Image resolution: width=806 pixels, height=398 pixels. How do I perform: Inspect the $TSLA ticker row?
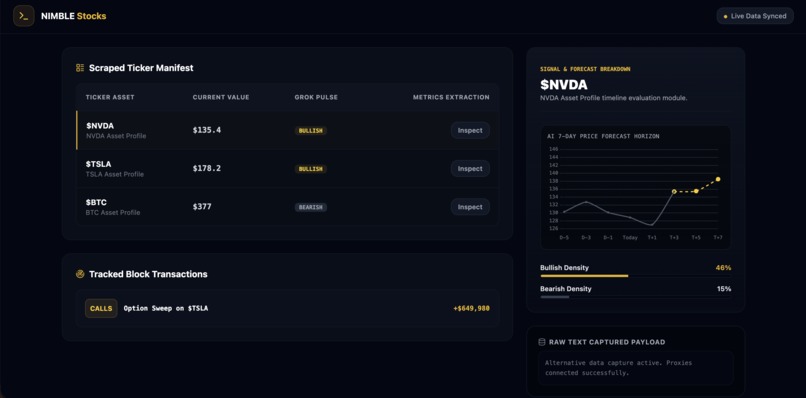pos(470,169)
